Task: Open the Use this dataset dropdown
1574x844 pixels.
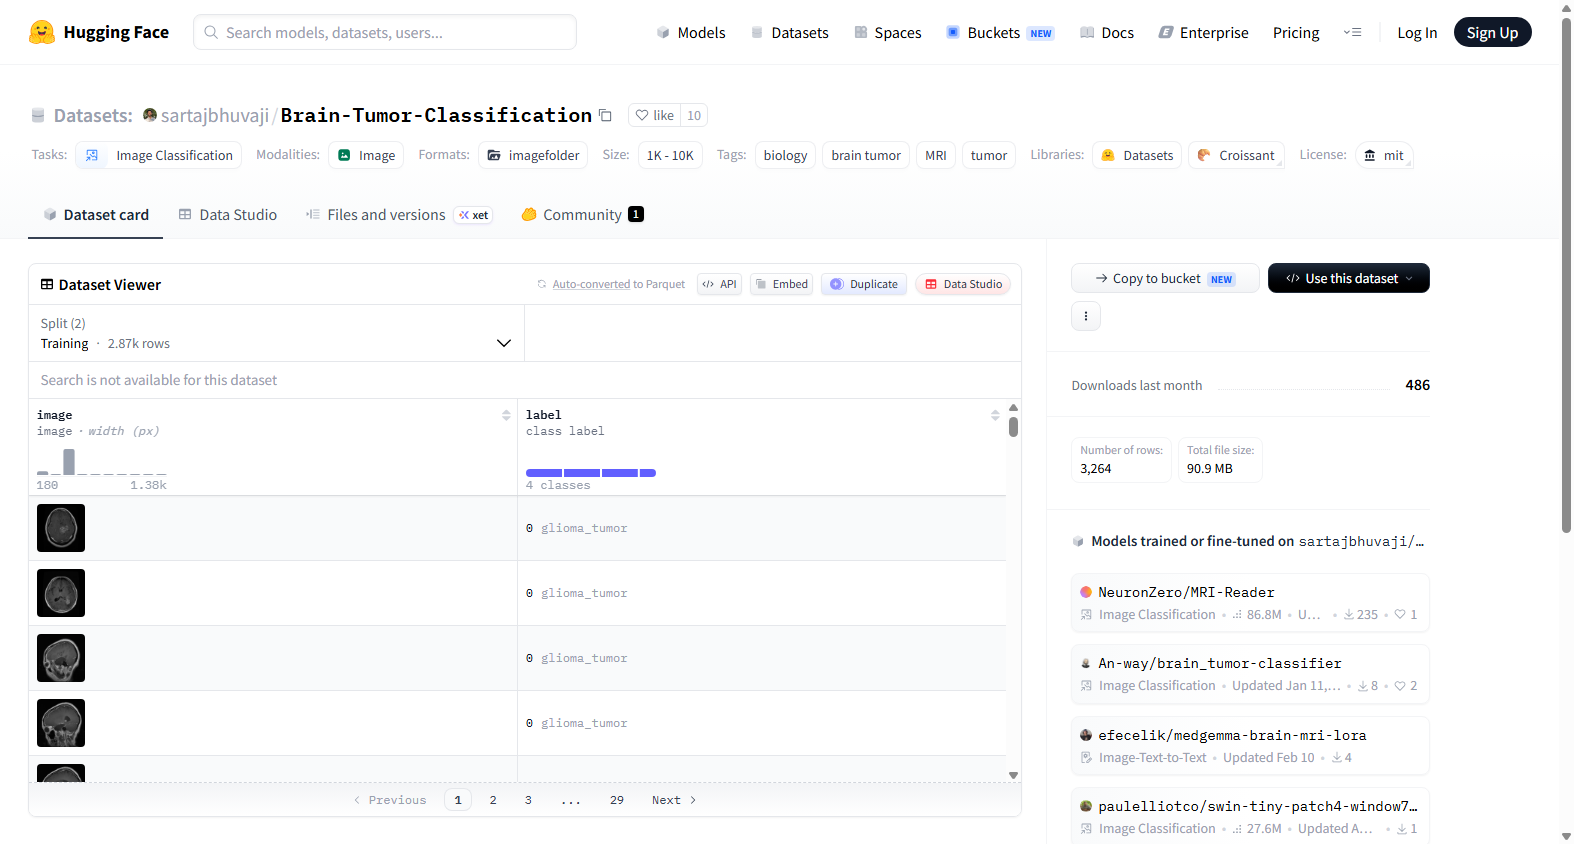Action: (1349, 278)
